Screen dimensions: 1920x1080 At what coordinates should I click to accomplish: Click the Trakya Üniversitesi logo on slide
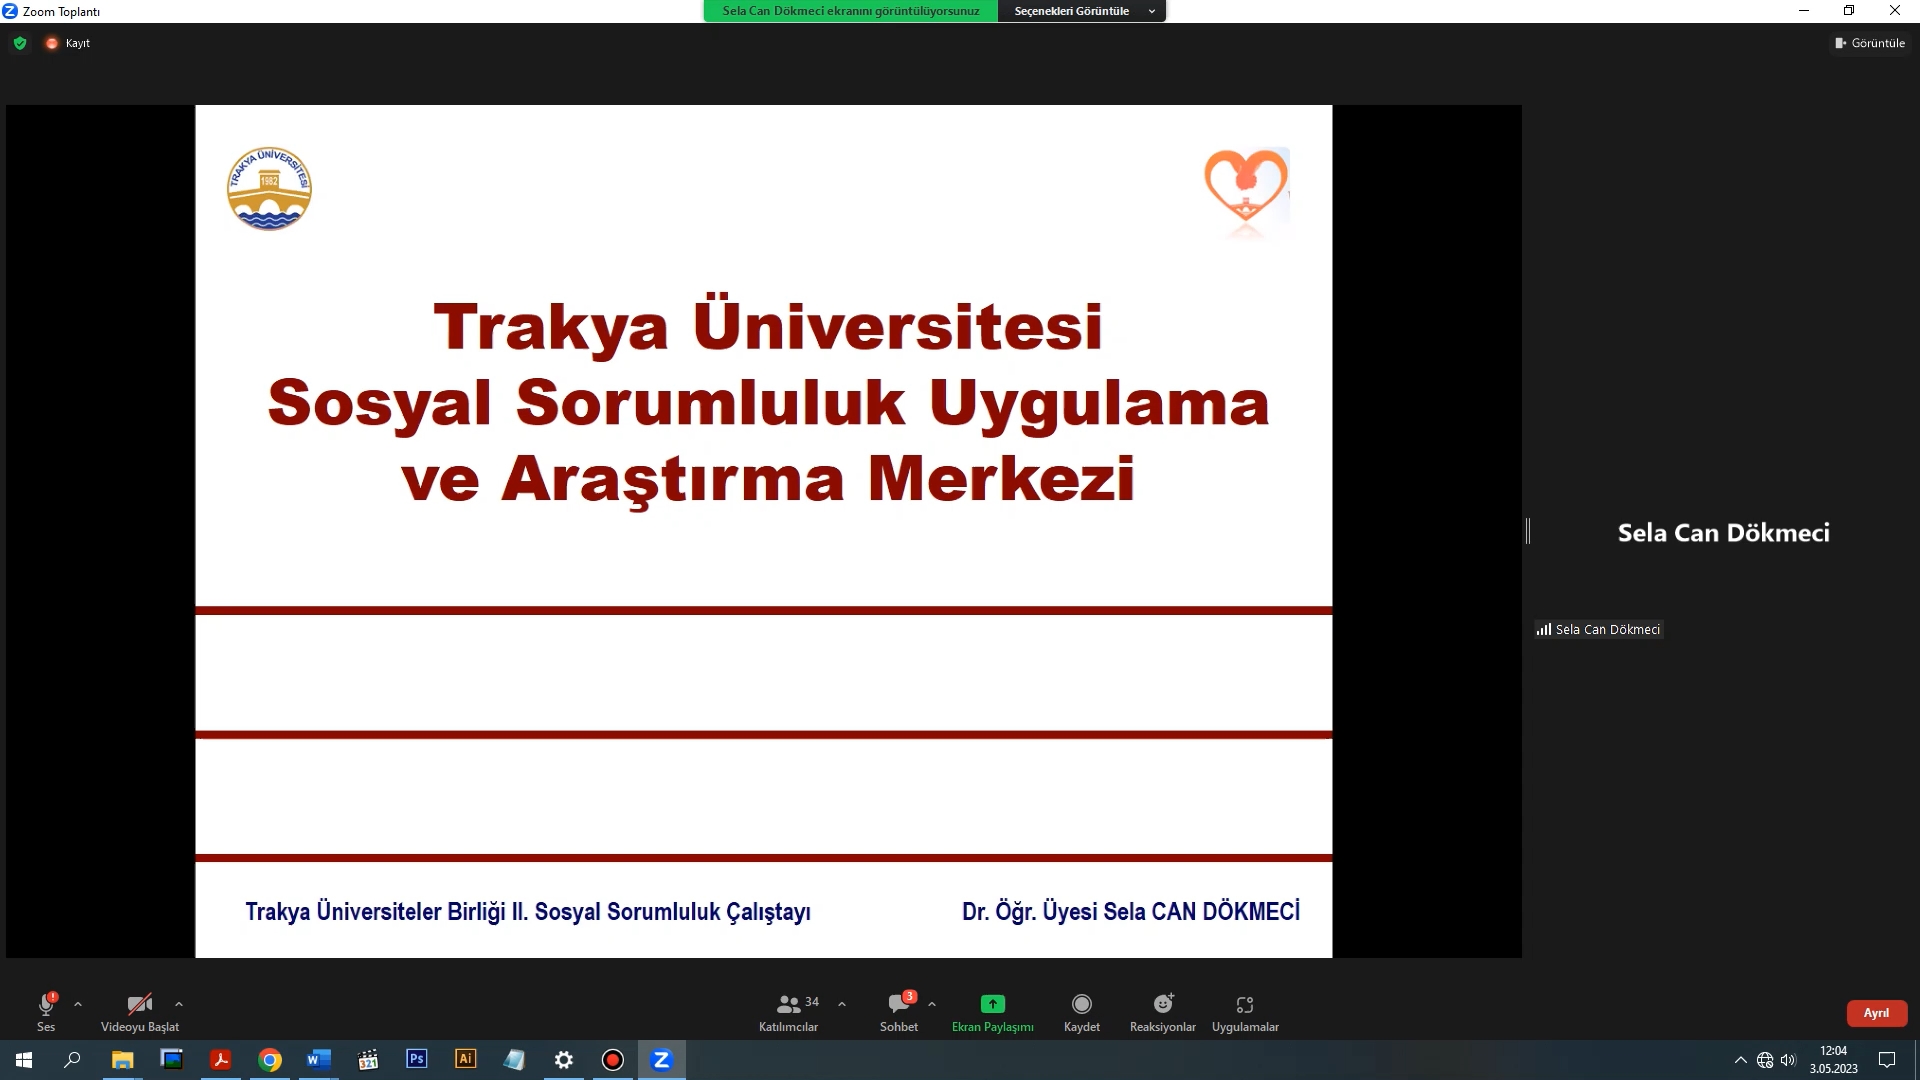[269, 189]
